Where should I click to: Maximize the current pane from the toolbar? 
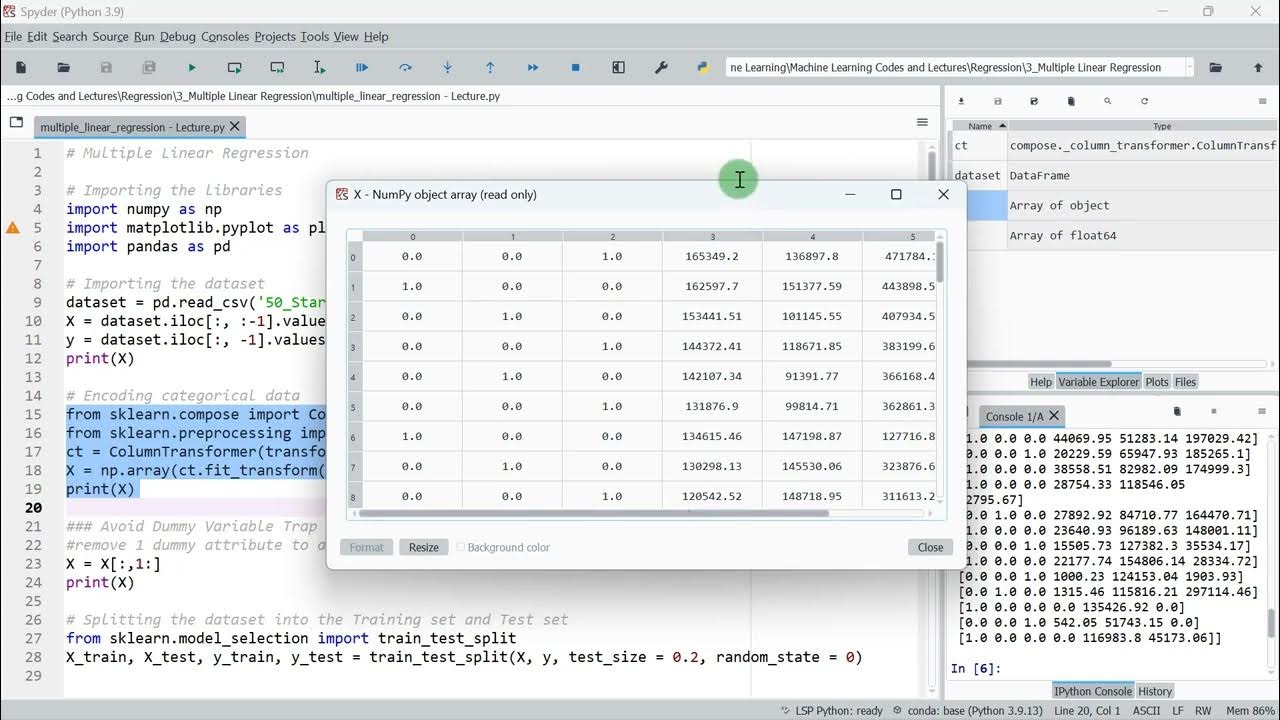coord(618,67)
